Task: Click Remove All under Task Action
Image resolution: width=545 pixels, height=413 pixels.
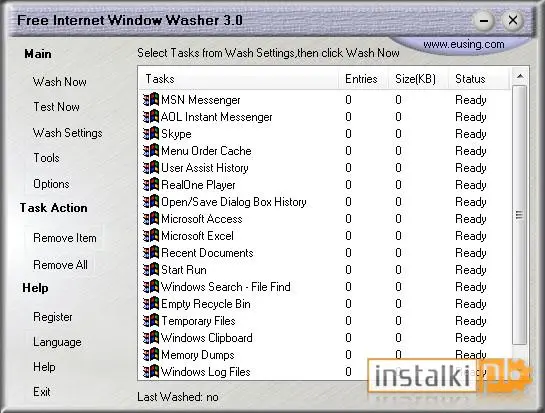Action: point(60,265)
